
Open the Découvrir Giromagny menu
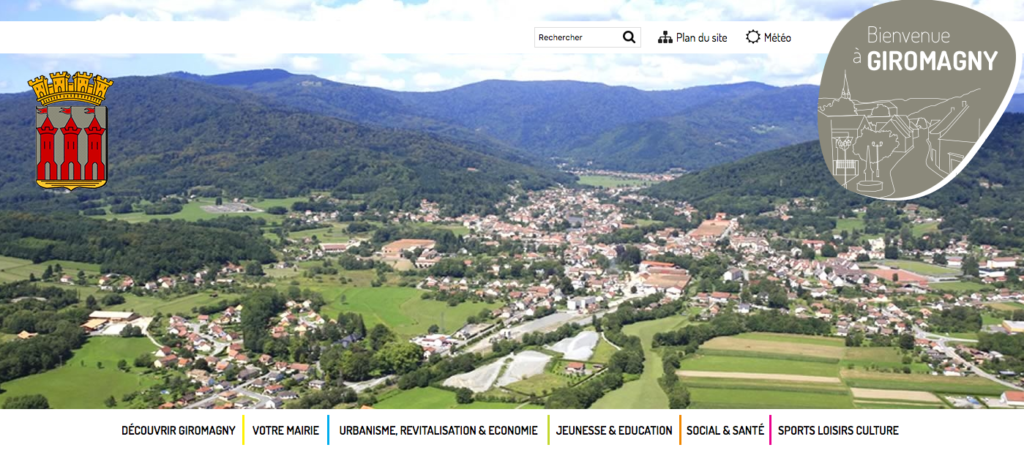click(178, 430)
